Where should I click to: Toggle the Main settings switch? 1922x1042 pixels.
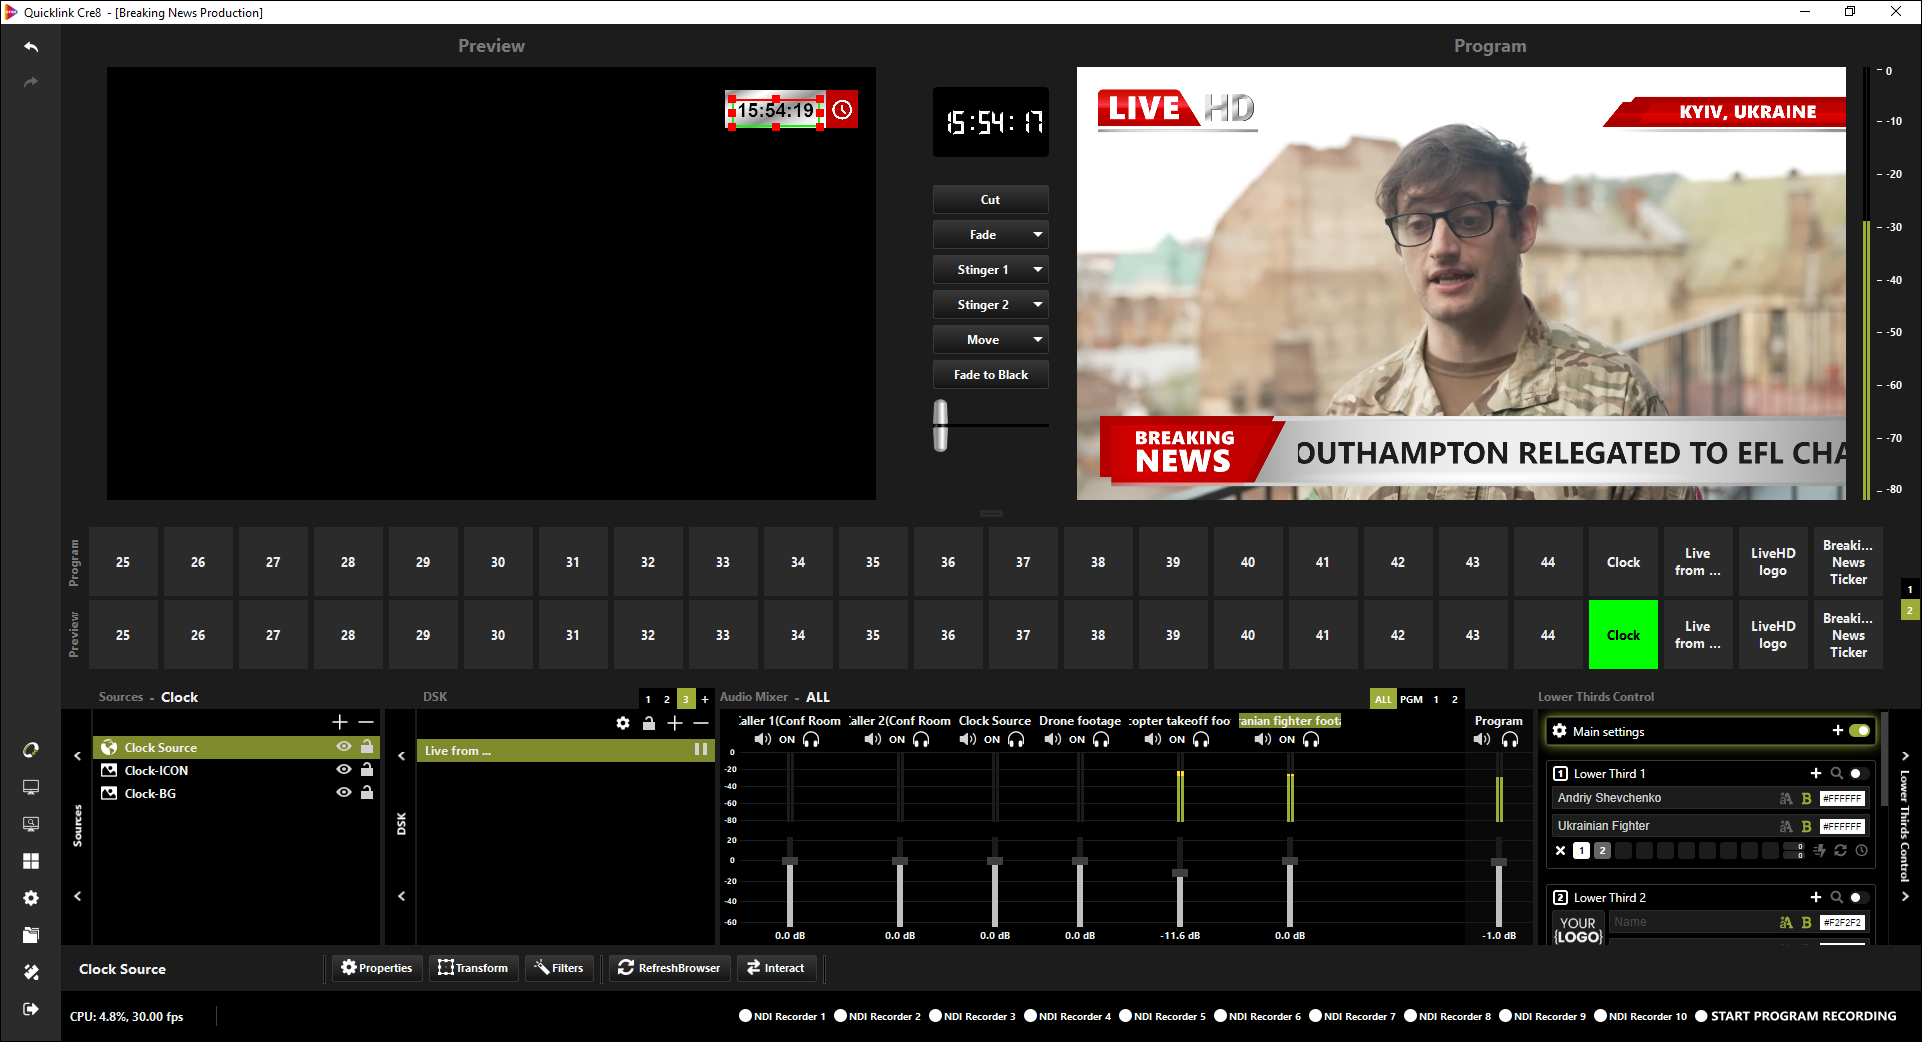click(x=1859, y=731)
